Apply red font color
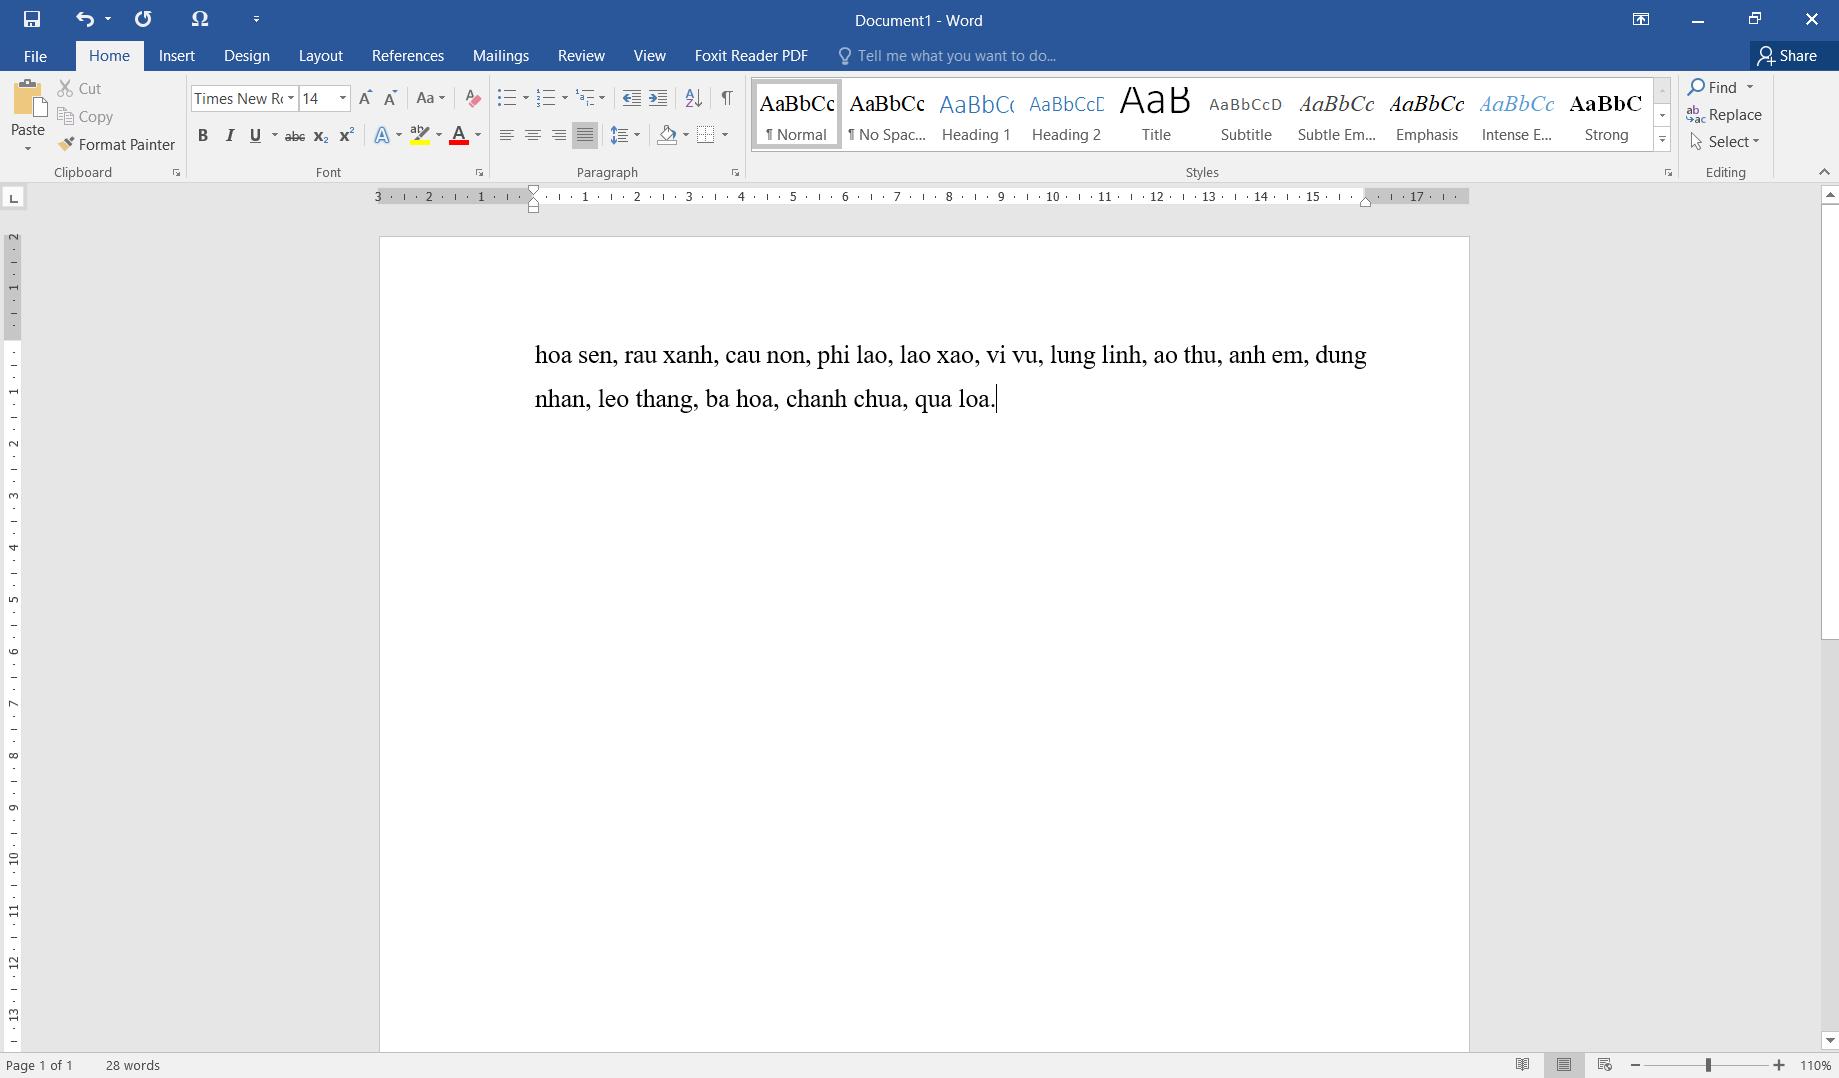This screenshot has height=1078, width=1839. pos(459,135)
